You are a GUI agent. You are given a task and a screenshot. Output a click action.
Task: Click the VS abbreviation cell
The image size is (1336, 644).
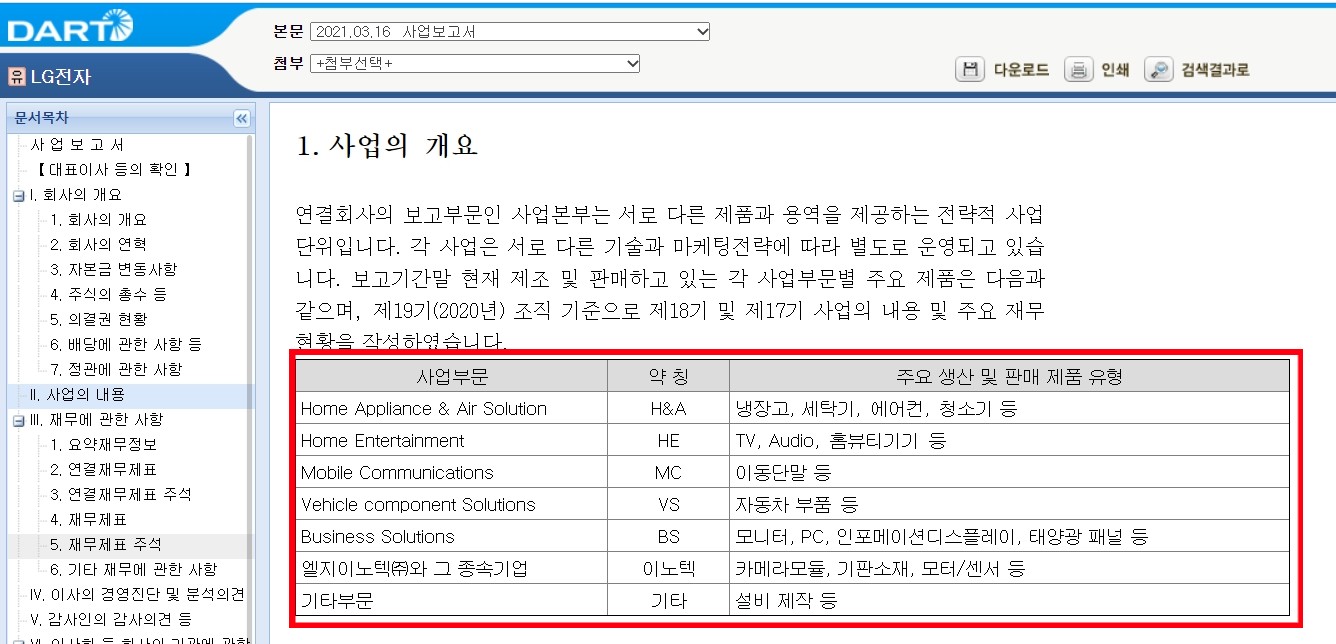(668, 504)
